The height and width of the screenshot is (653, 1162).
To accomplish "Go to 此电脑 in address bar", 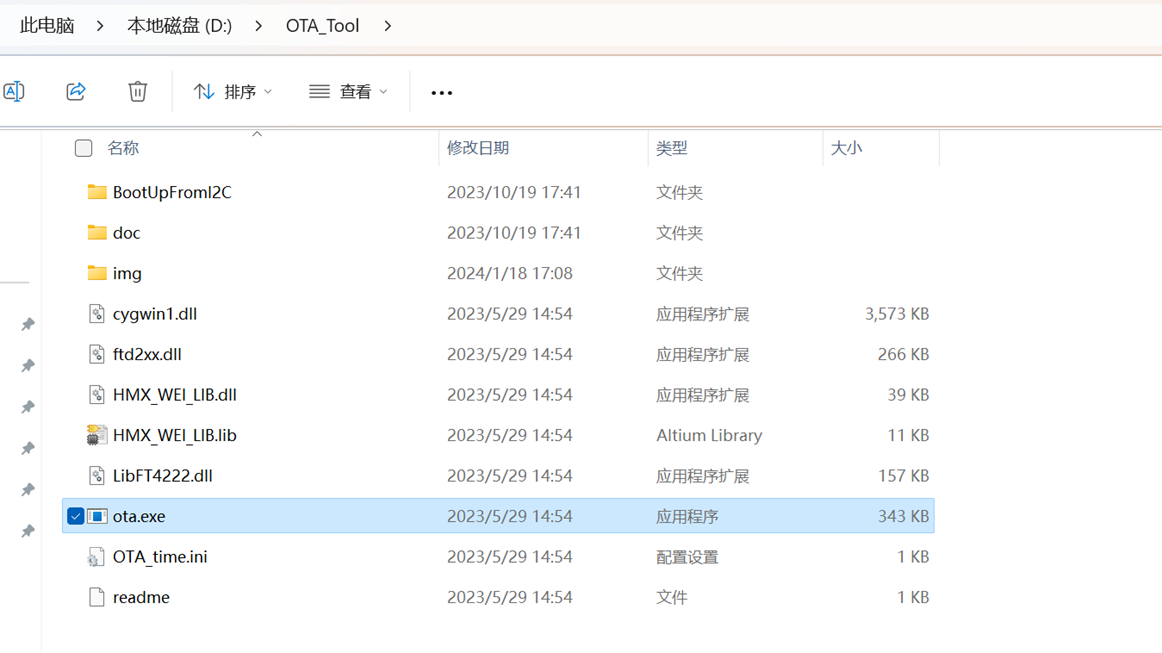I will [47, 26].
